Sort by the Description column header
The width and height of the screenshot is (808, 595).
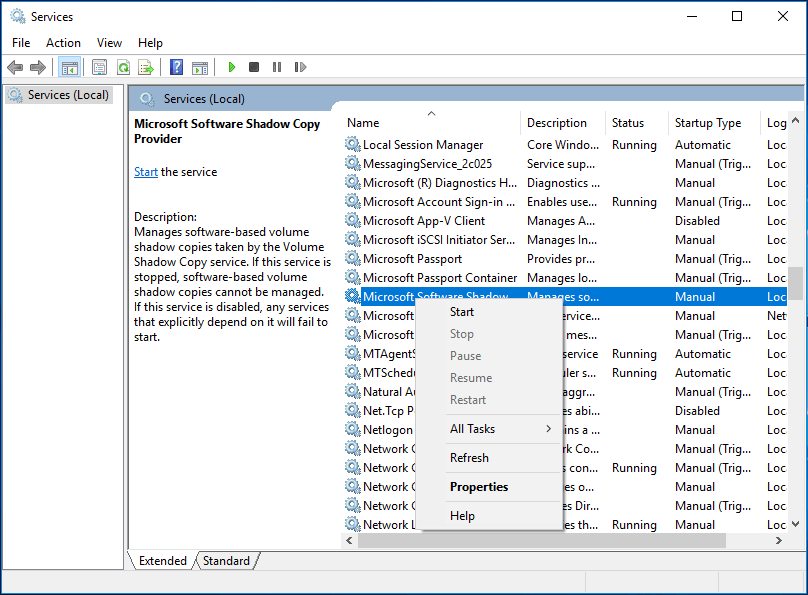(x=563, y=123)
